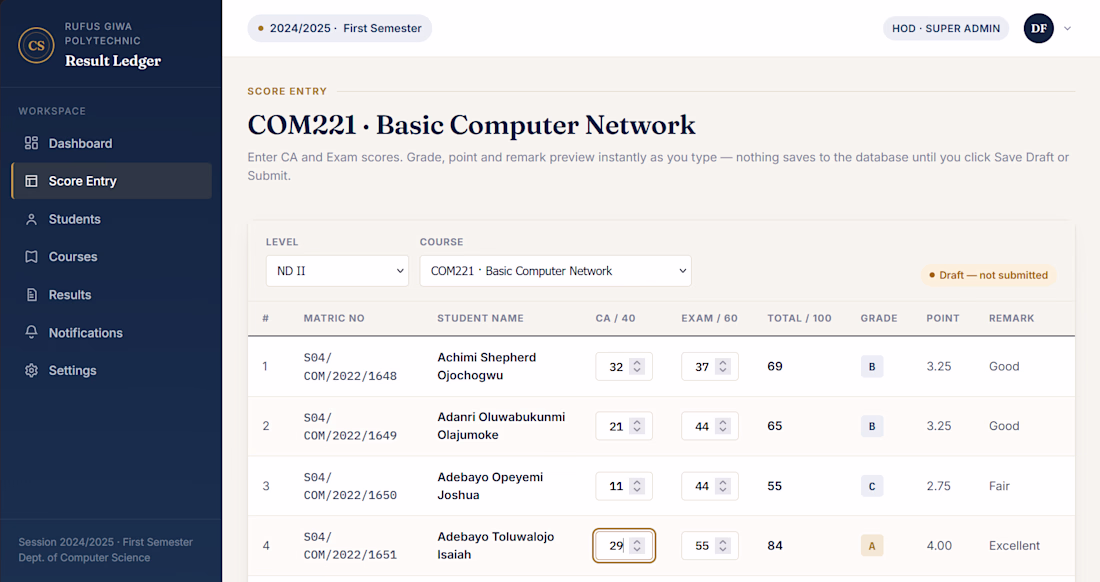The image size is (1100, 582).
Task: Open Notifications in the sidebar
Action: [112, 332]
